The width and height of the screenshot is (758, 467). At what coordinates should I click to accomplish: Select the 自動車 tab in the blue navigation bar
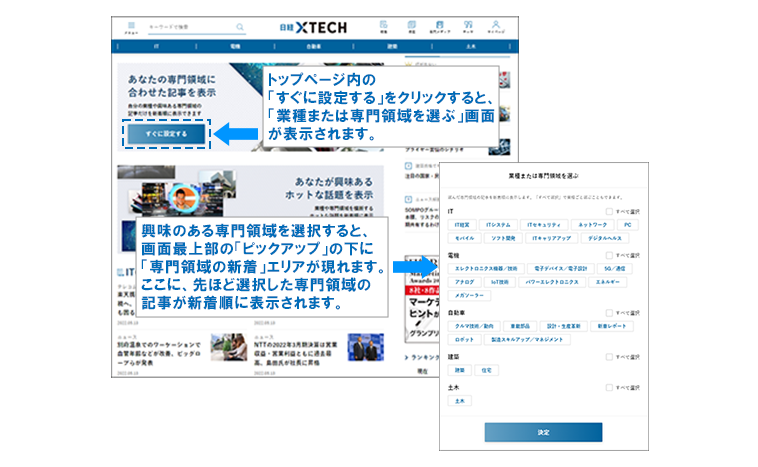pyautogui.click(x=314, y=46)
